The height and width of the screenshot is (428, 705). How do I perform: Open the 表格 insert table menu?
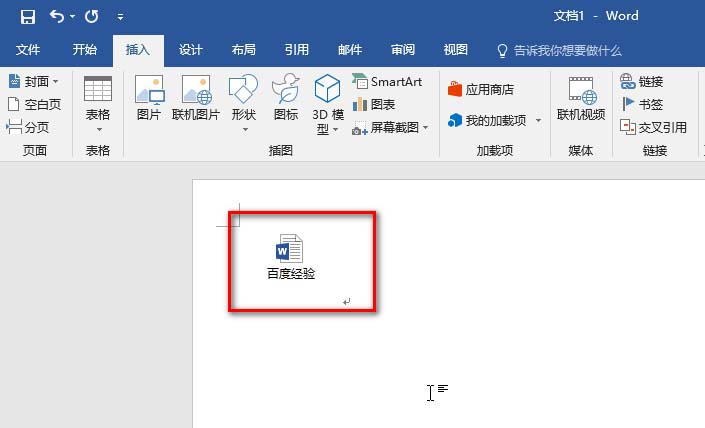tap(98, 104)
